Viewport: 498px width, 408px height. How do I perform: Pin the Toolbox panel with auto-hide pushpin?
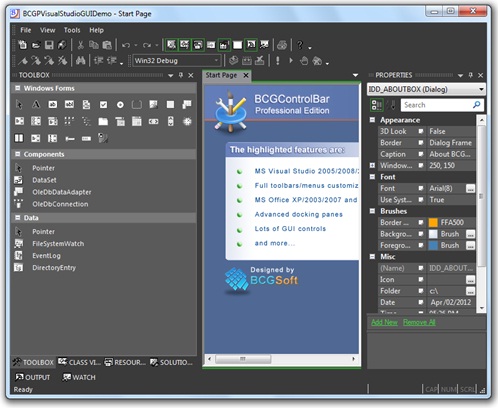181,75
